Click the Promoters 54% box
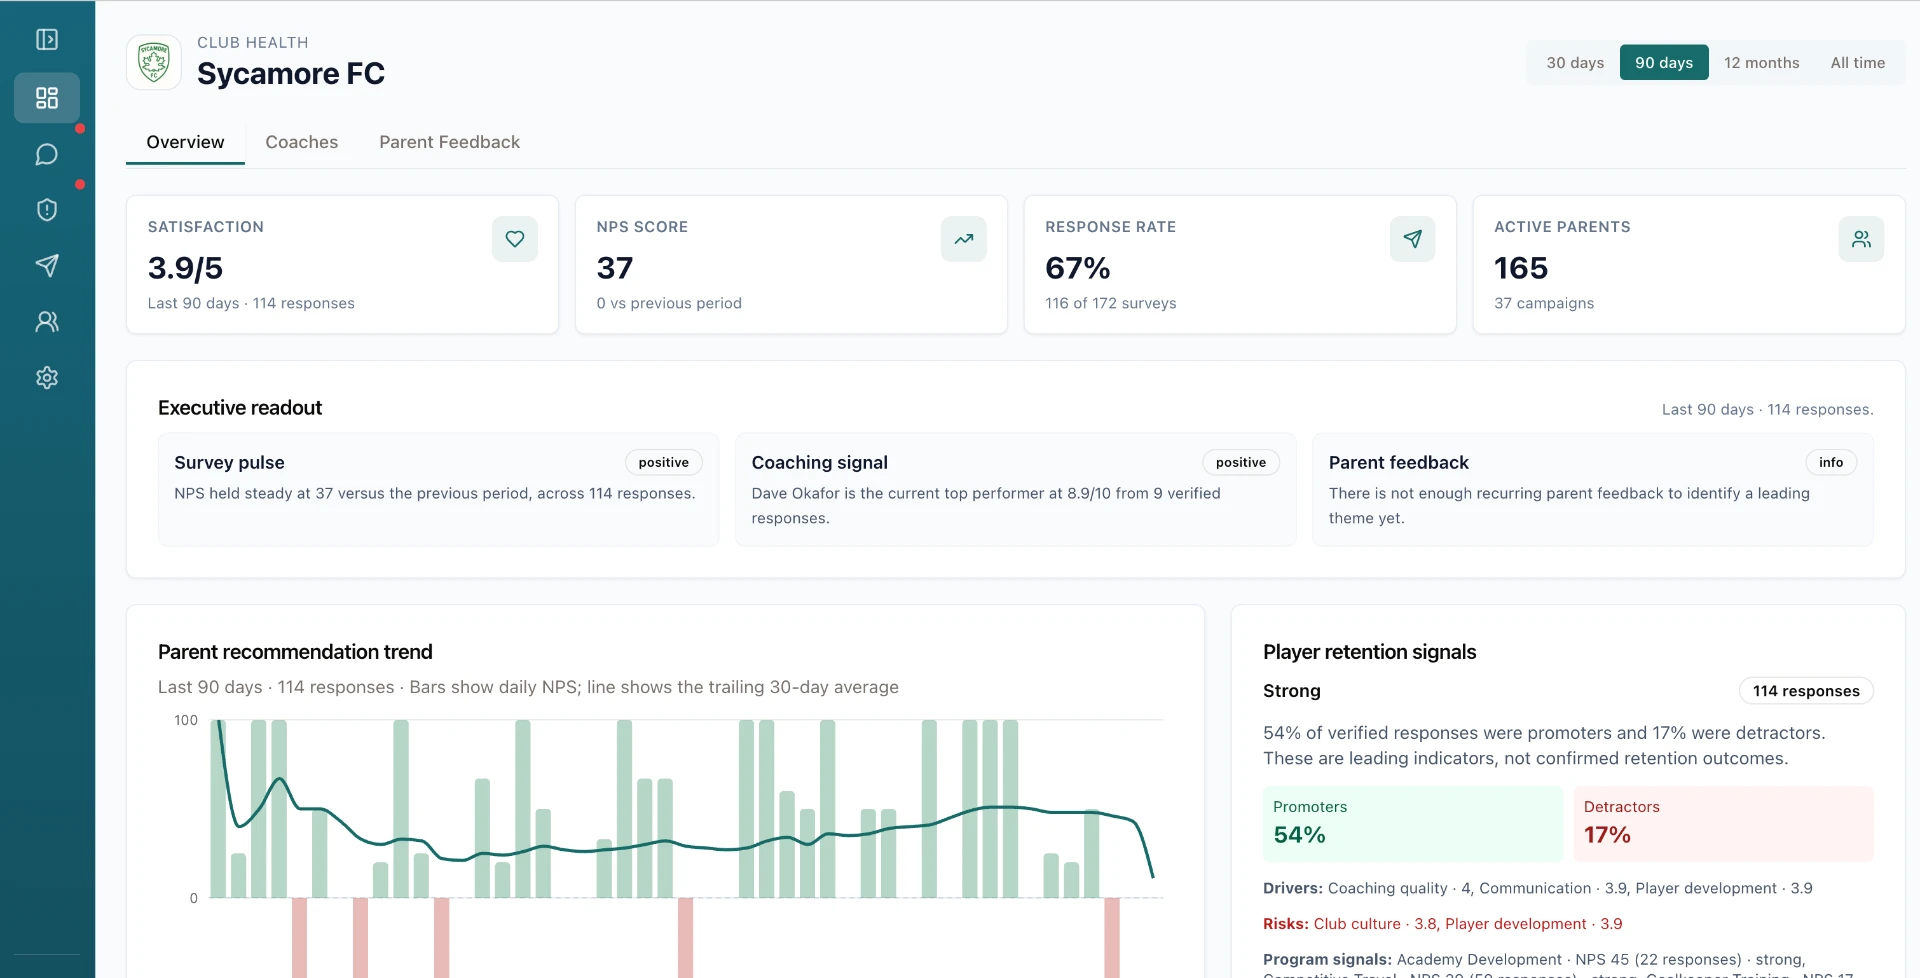 tap(1412, 824)
